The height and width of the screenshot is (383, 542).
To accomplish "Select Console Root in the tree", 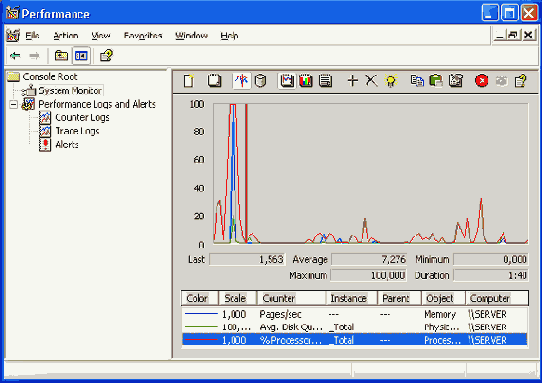I will coord(50,77).
